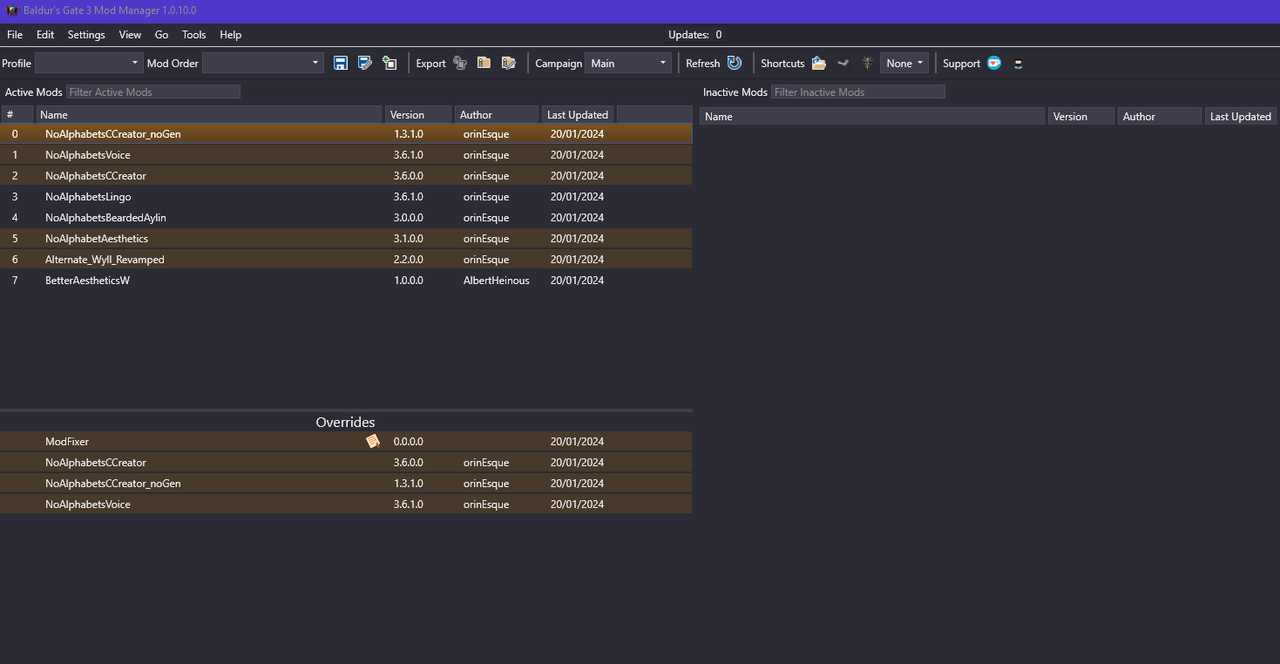Click the last Support icon at toolbar end
Image resolution: width=1280 pixels, height=664 pixels.
point(1018,63)
